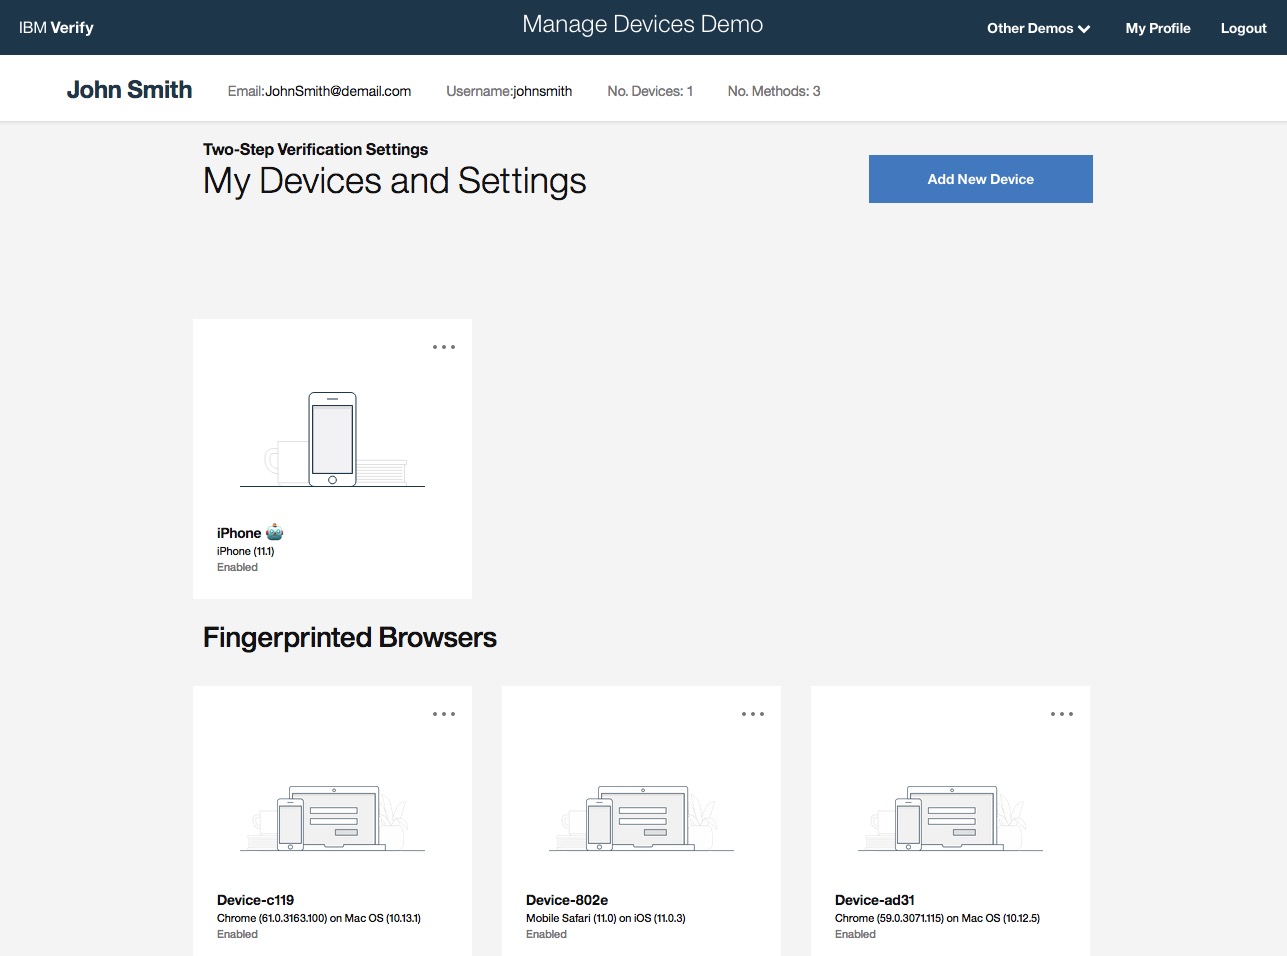
Task: Open the iPhone card's three-dot menu
Action: point(444,347)
